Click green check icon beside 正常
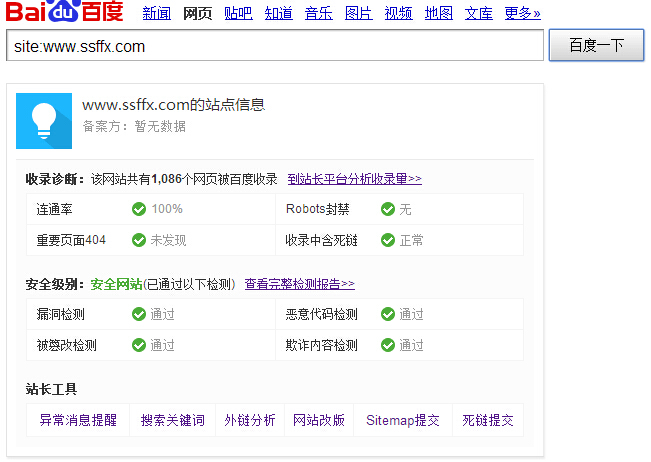 tap(388, 240)
